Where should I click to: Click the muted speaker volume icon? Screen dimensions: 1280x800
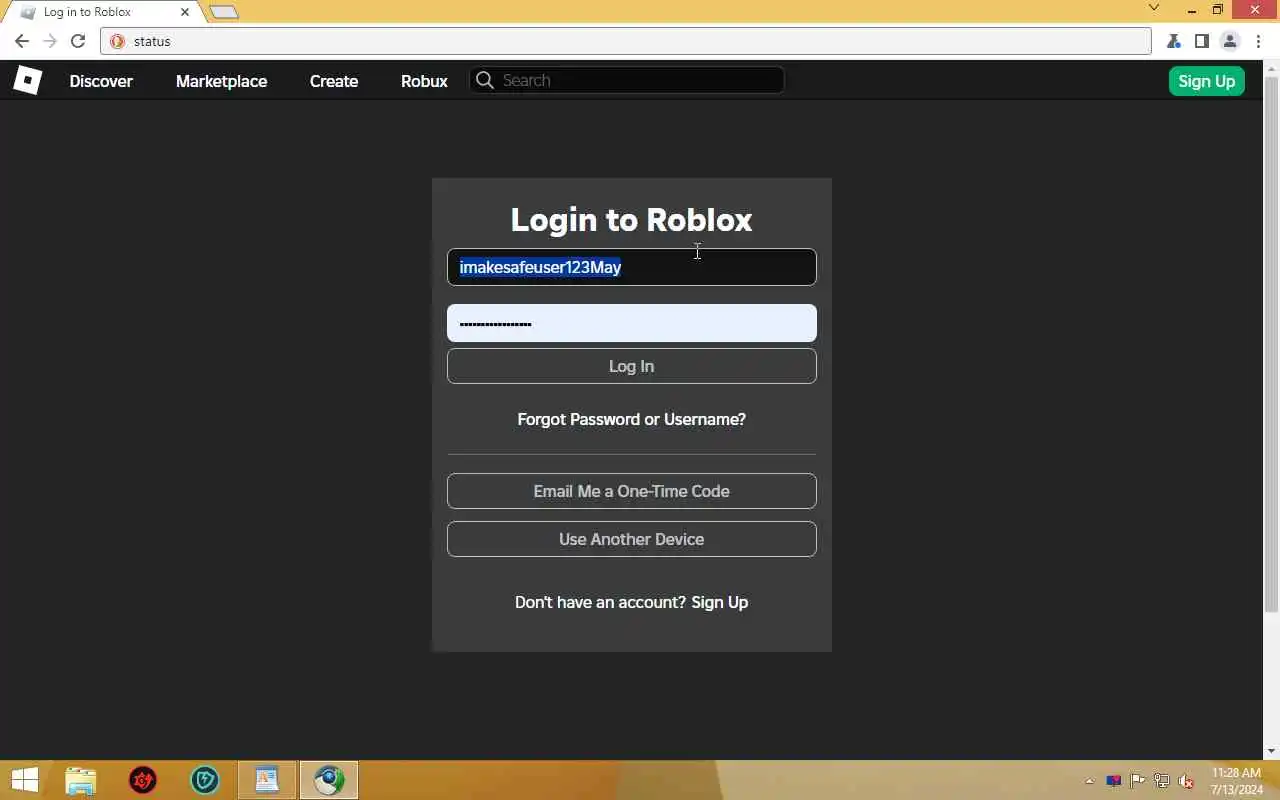click(x=1186, y=781)
